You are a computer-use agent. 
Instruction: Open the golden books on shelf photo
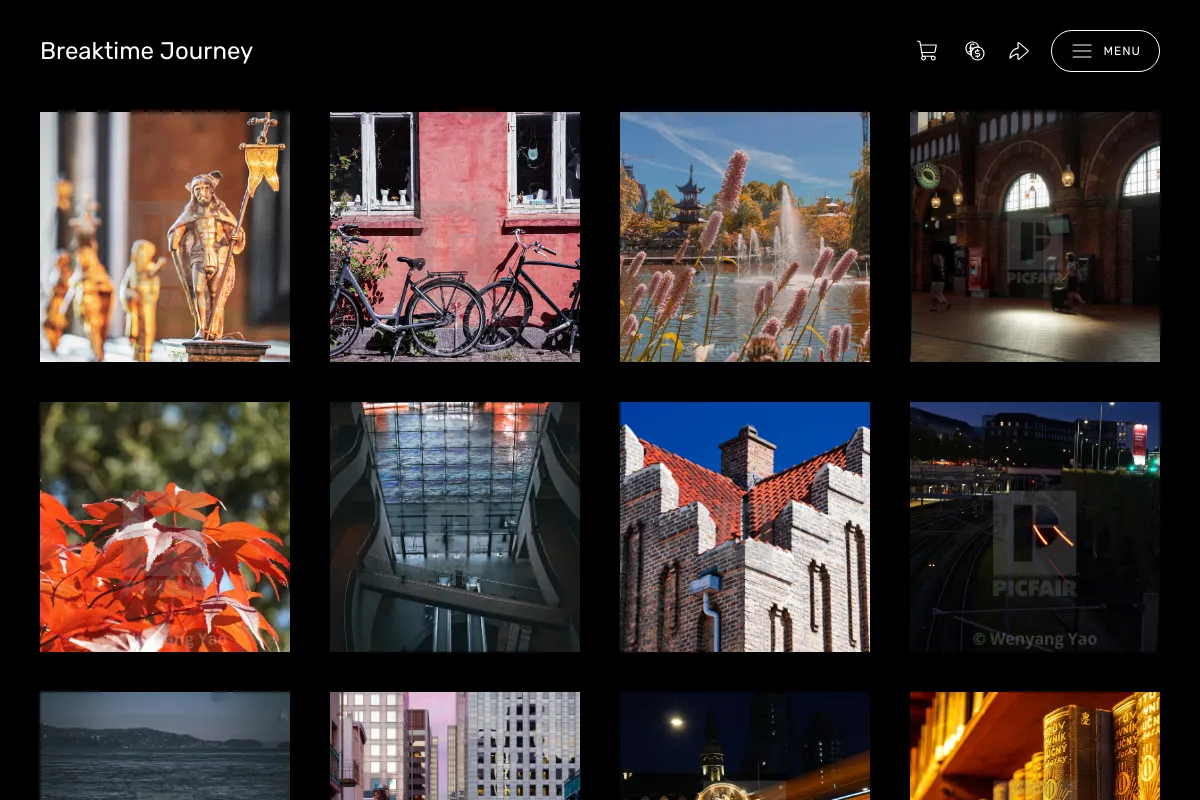tap(1035, 746)
